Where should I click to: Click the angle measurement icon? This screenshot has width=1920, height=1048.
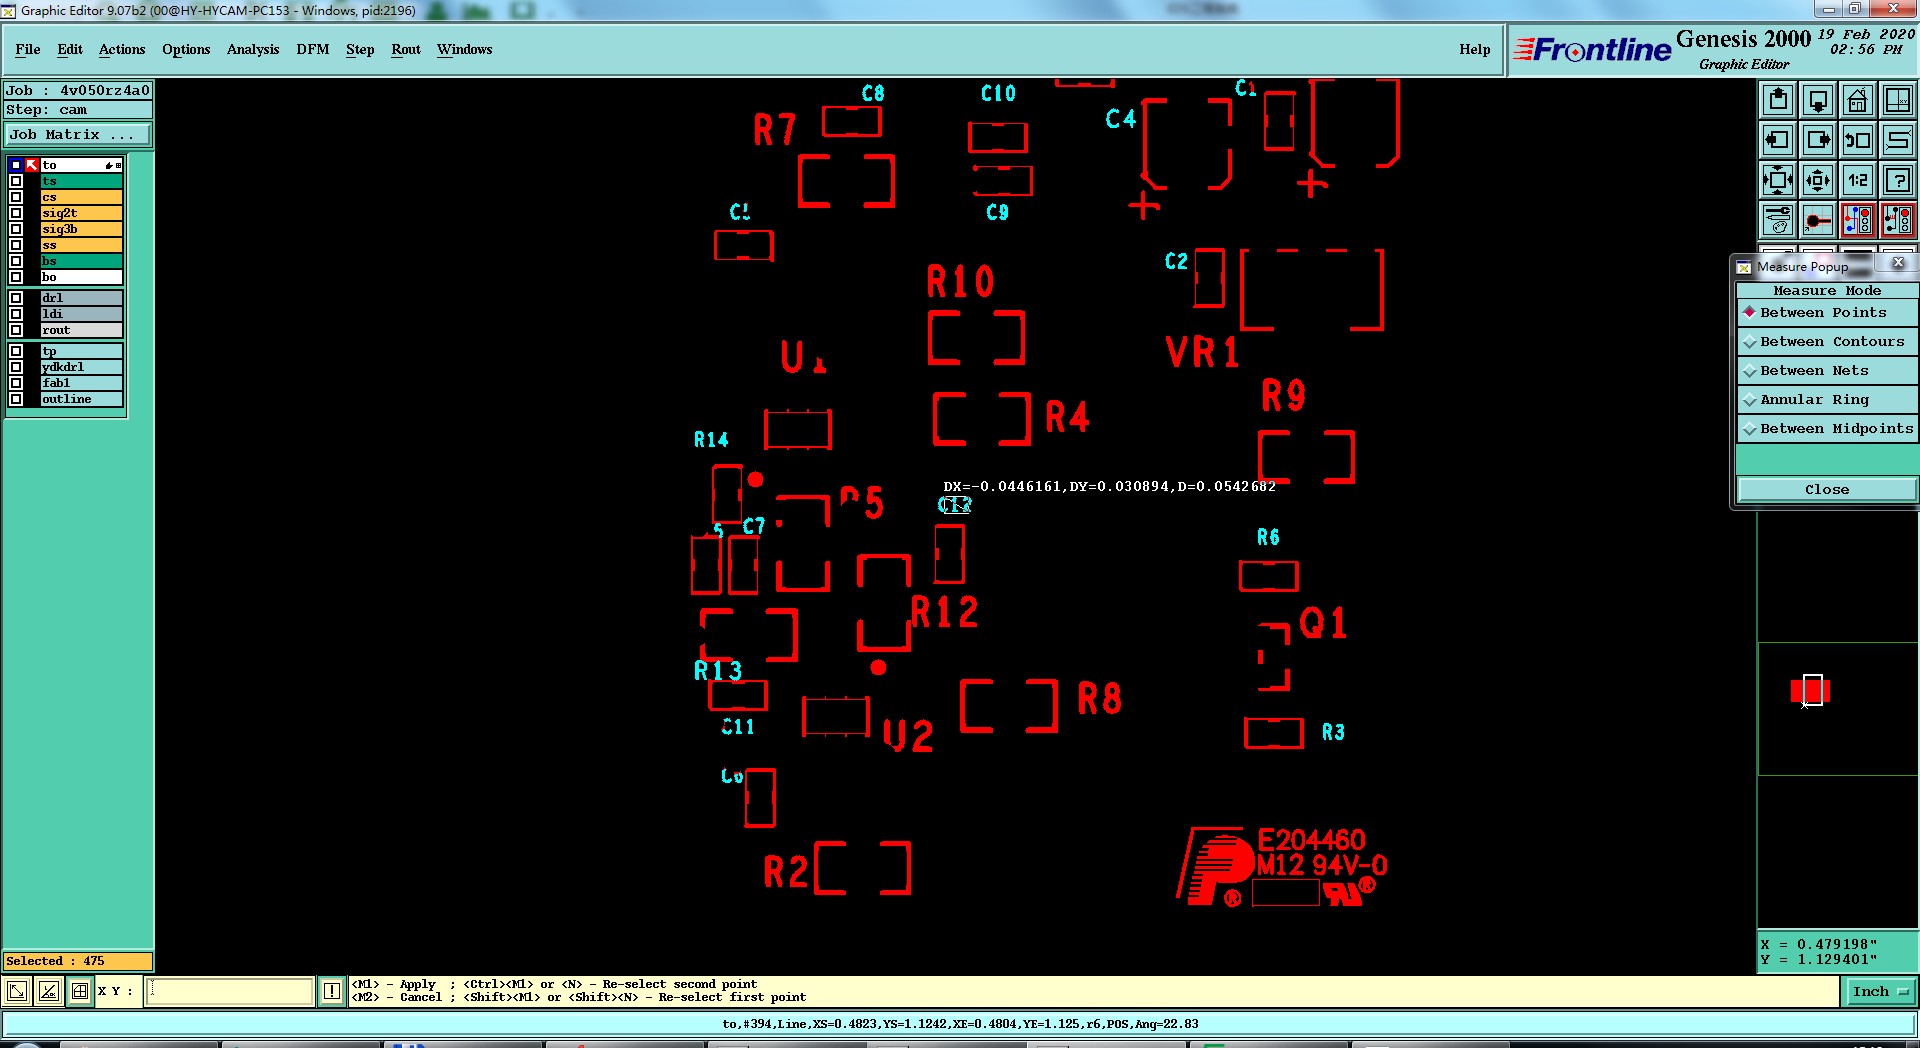click(x=49, y=991)
